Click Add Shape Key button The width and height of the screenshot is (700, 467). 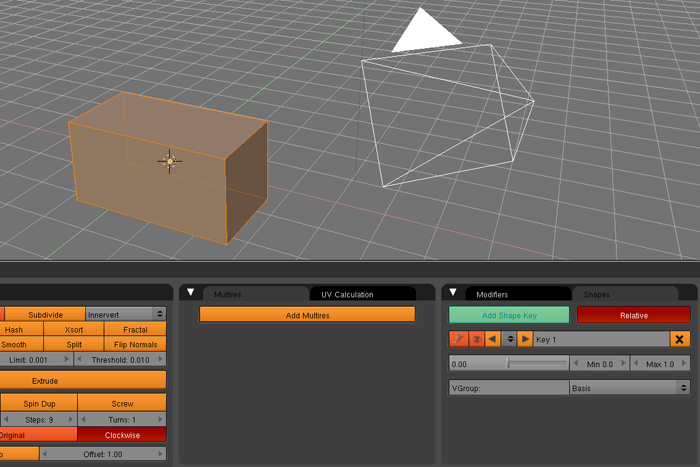509,315
